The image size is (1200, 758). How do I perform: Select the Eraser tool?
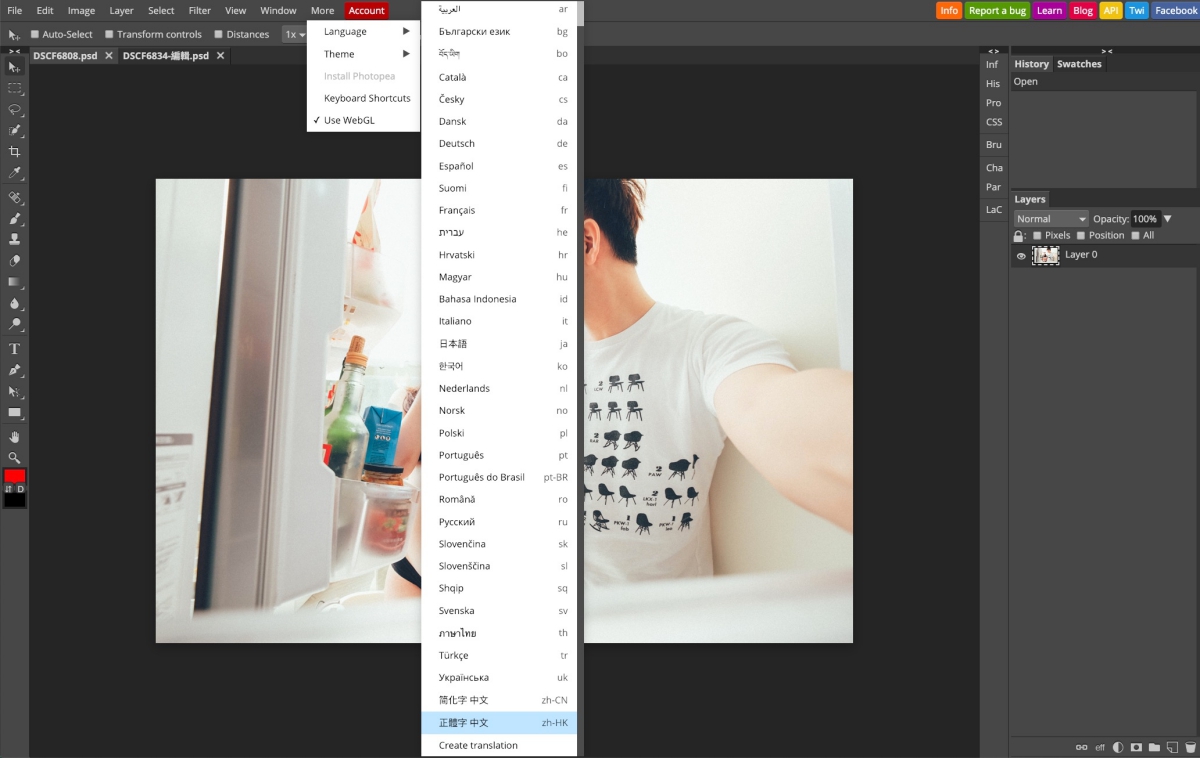(14, 260)
